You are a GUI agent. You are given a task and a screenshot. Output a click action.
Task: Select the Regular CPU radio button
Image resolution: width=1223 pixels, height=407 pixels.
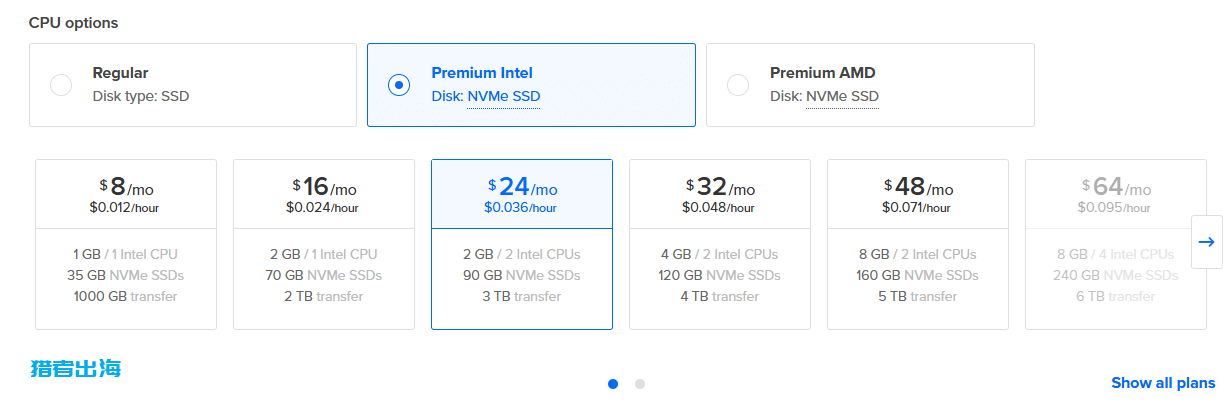(x=61, y=85)
